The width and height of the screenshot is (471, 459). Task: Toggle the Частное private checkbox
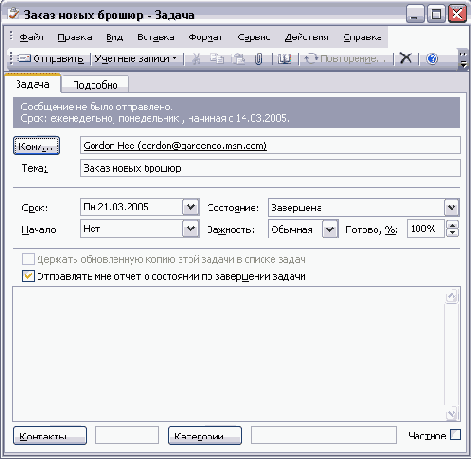pos(455,435)
